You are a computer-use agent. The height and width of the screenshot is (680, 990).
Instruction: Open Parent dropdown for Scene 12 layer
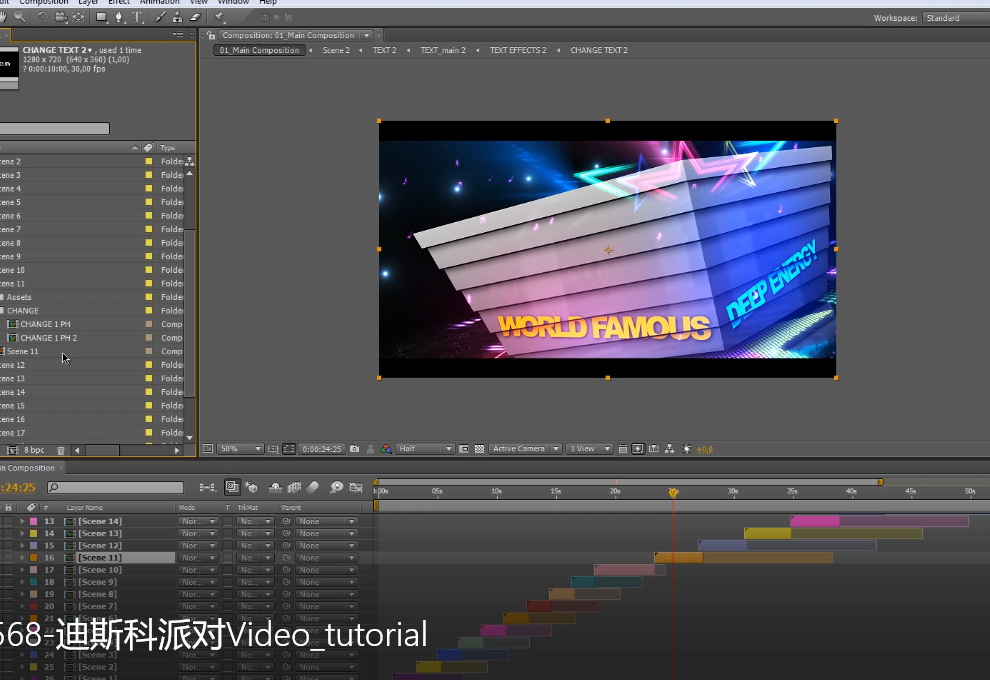[x=327, y=546]
